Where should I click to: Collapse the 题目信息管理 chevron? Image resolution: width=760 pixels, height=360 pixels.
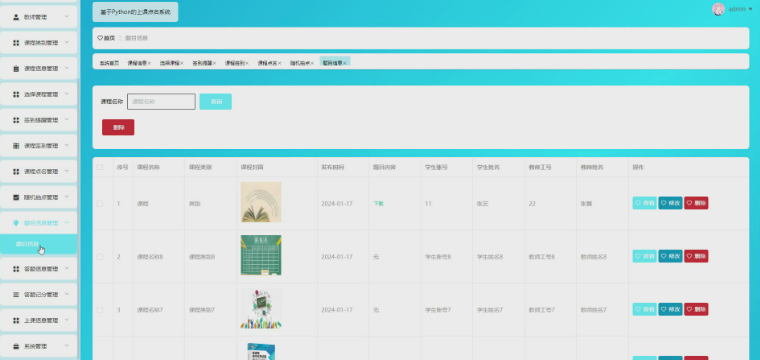[x=67, y=223]
